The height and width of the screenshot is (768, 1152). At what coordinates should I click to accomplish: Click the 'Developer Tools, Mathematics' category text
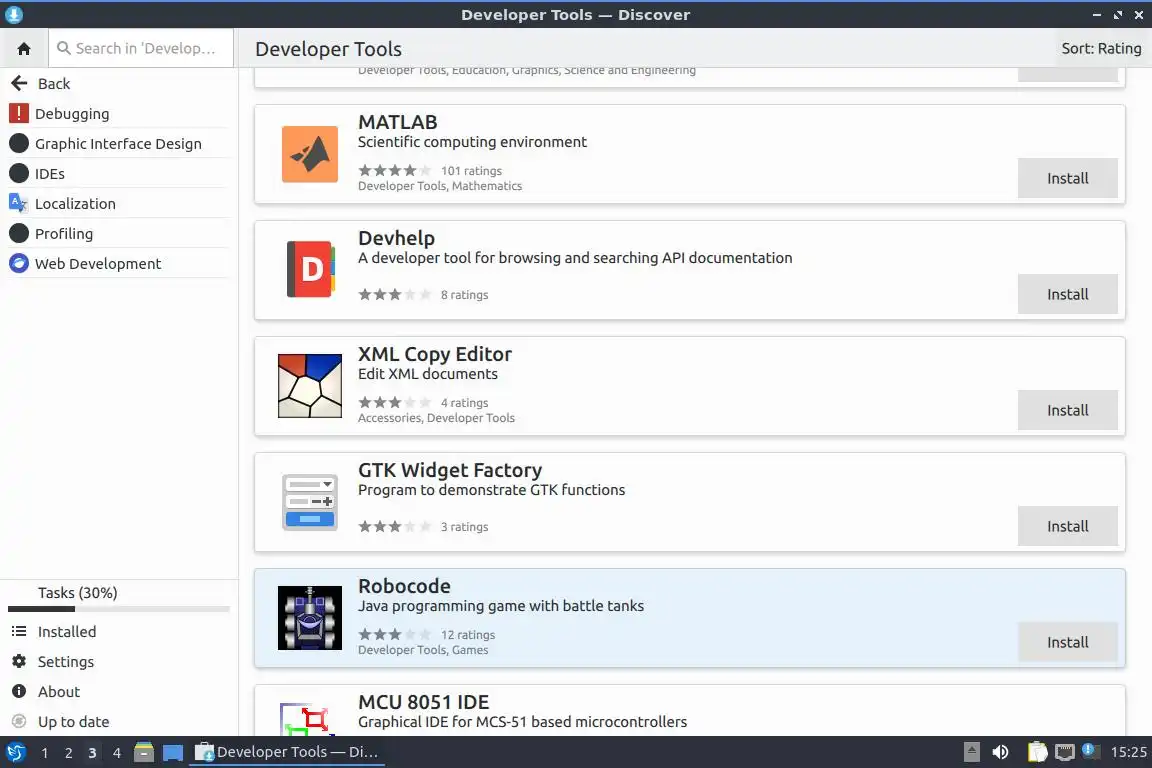tap(440, 186)
